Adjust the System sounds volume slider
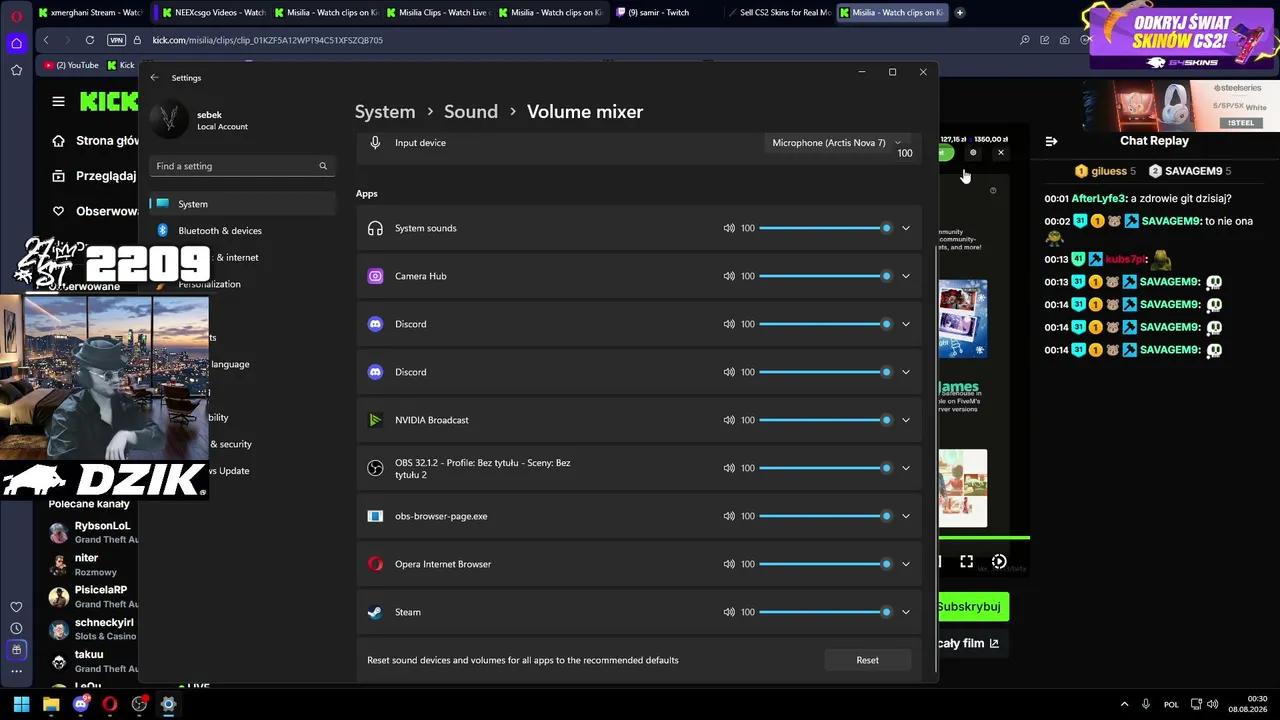Image resolution: width=1280 pixels, height=720 pixels. coord(825,228)
